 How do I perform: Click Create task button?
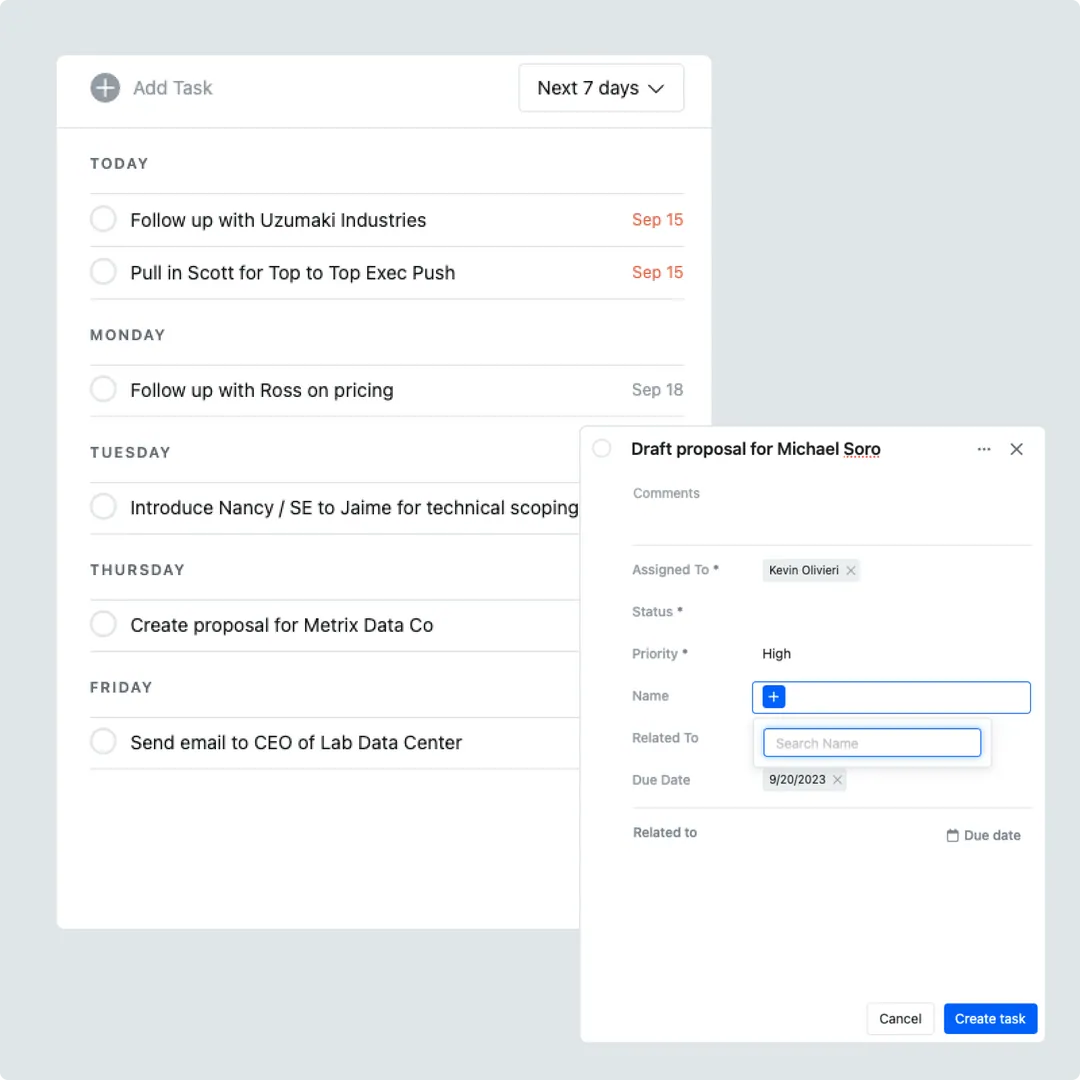click(990, 1019)
